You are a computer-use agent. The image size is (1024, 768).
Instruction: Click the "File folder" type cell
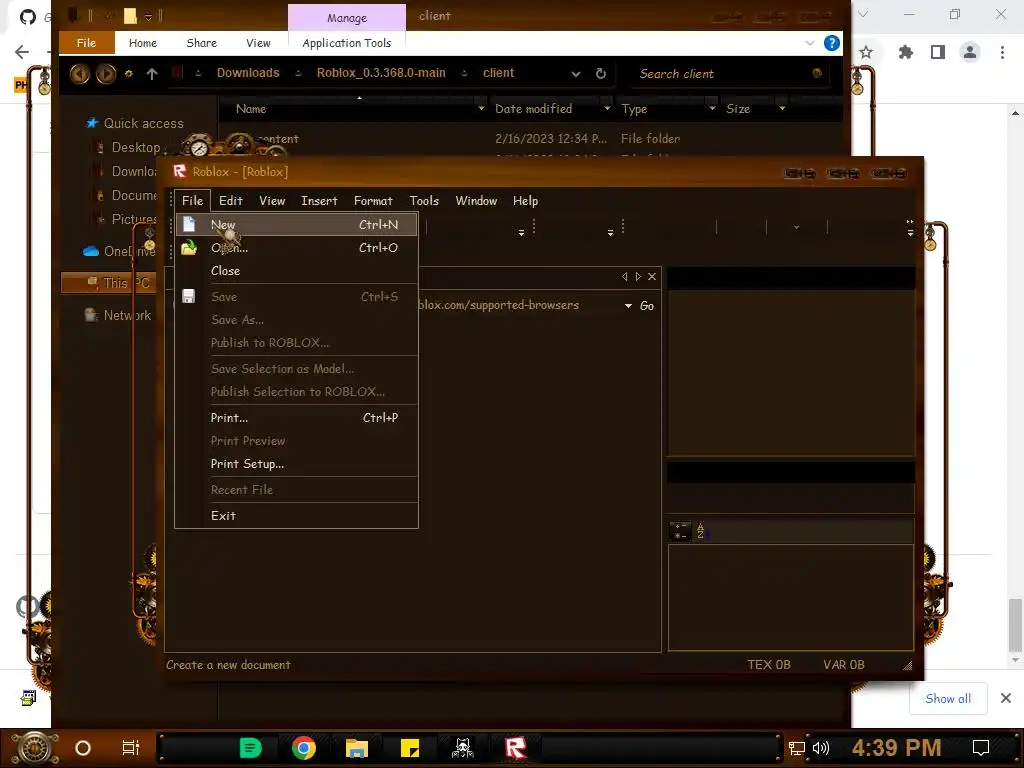coord(650,138)
